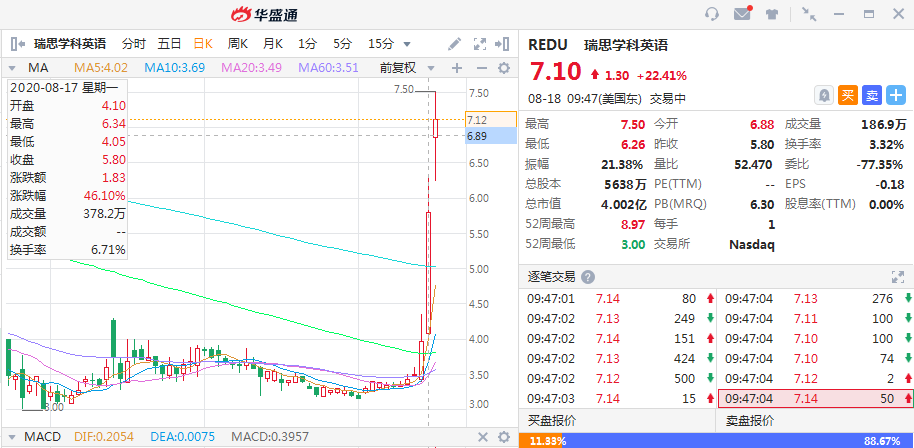Select the 09:47:03 7.14 15 trade row

click(618, 399)
